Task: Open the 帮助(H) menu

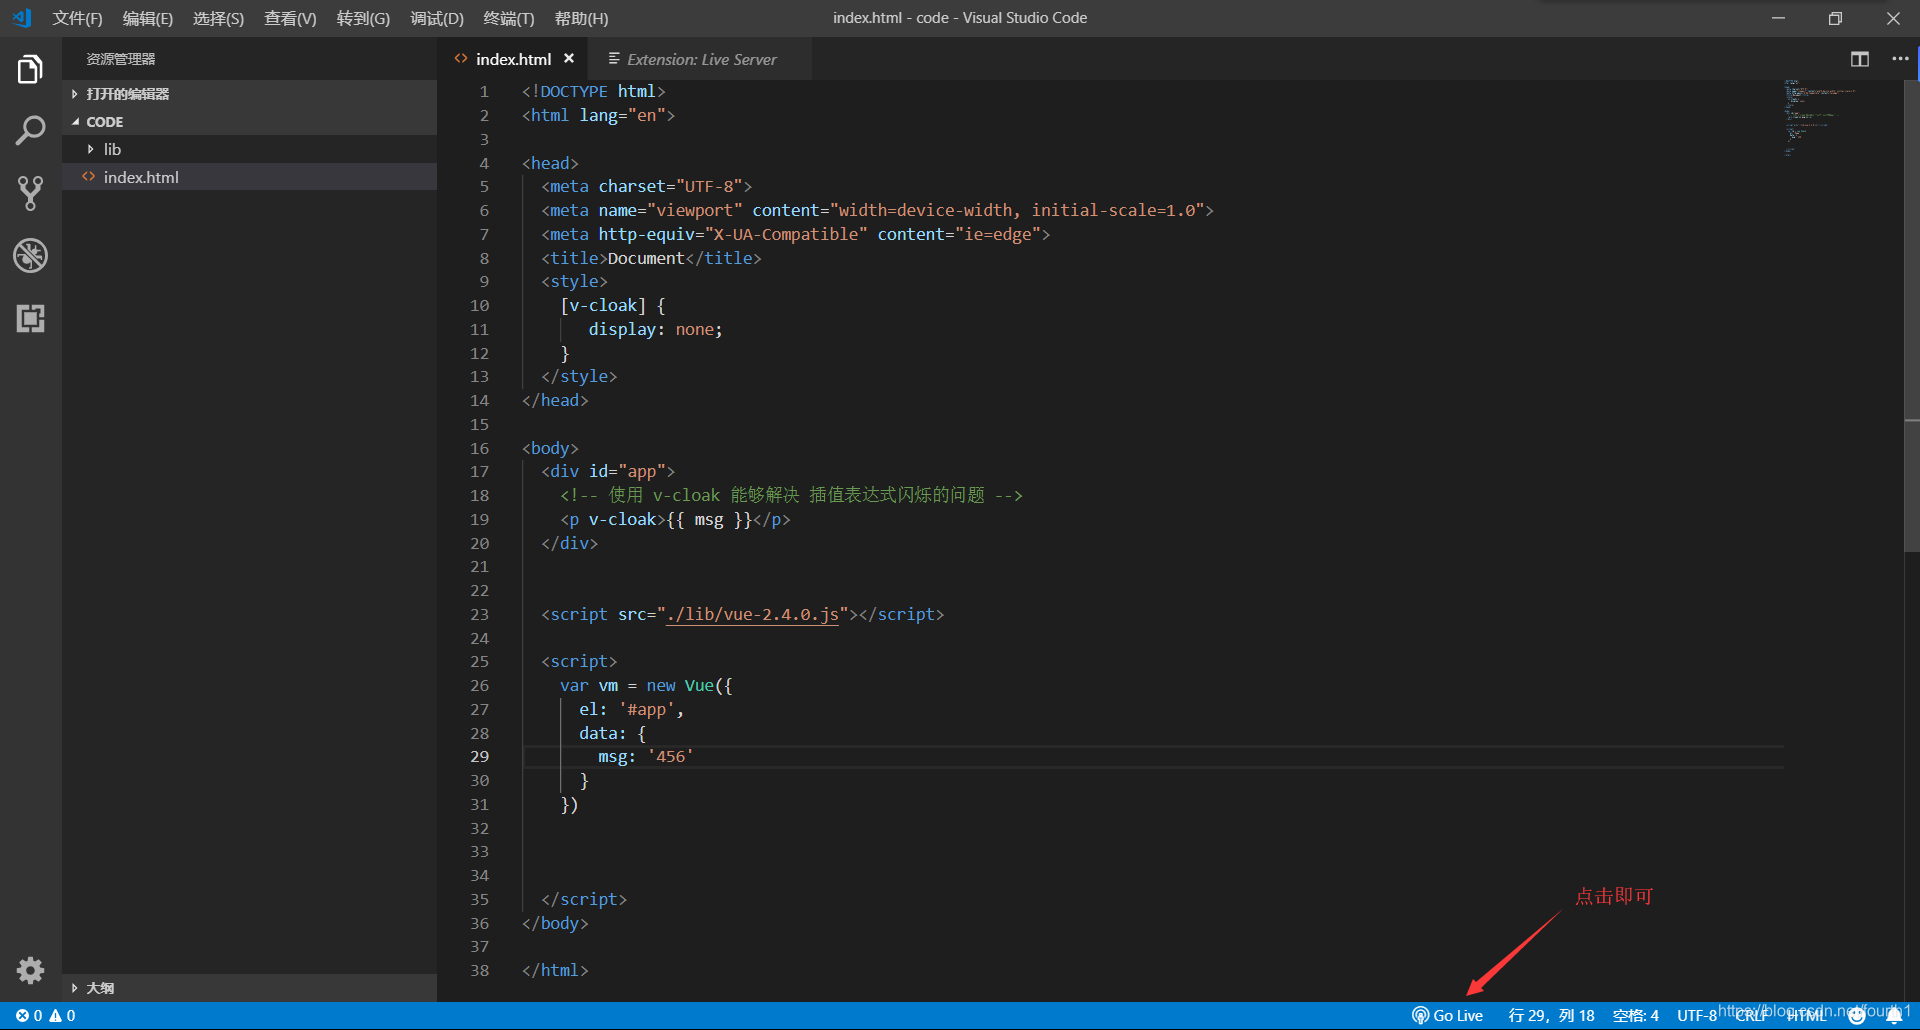Action: pyautogui.click(x=581, y=18)
